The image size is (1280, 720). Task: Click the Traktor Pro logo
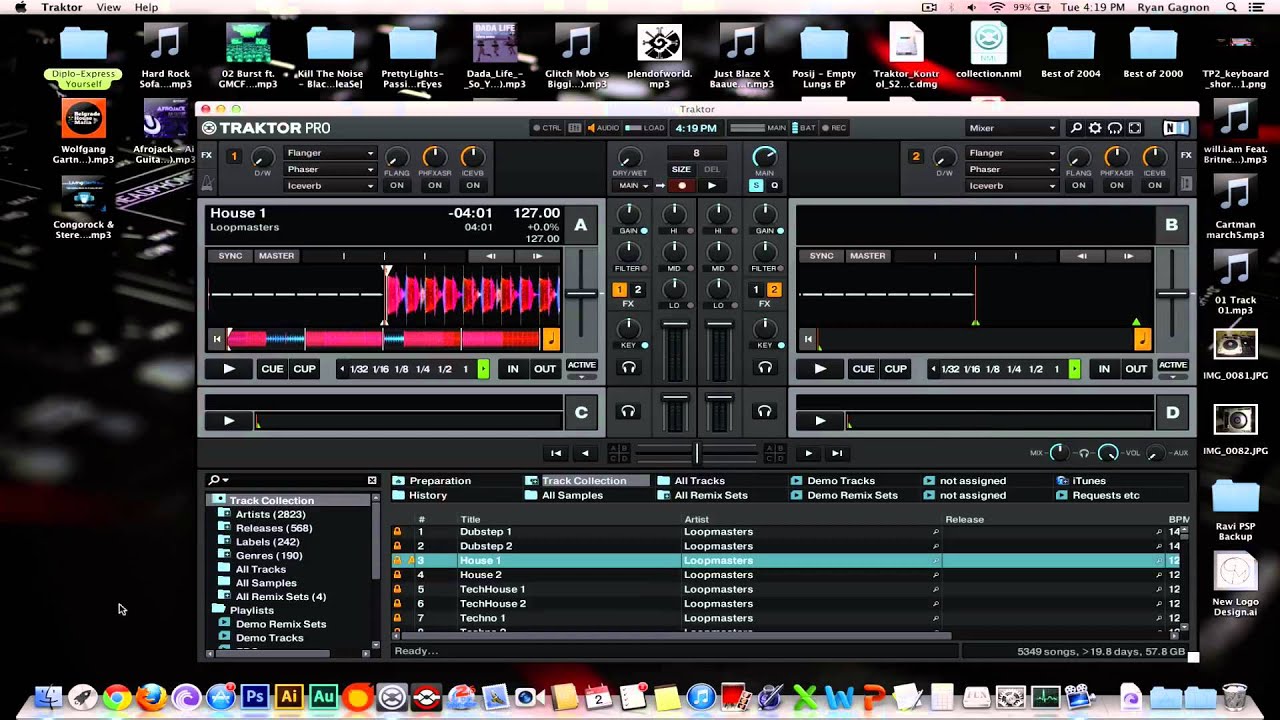click(x=266, y=128)
